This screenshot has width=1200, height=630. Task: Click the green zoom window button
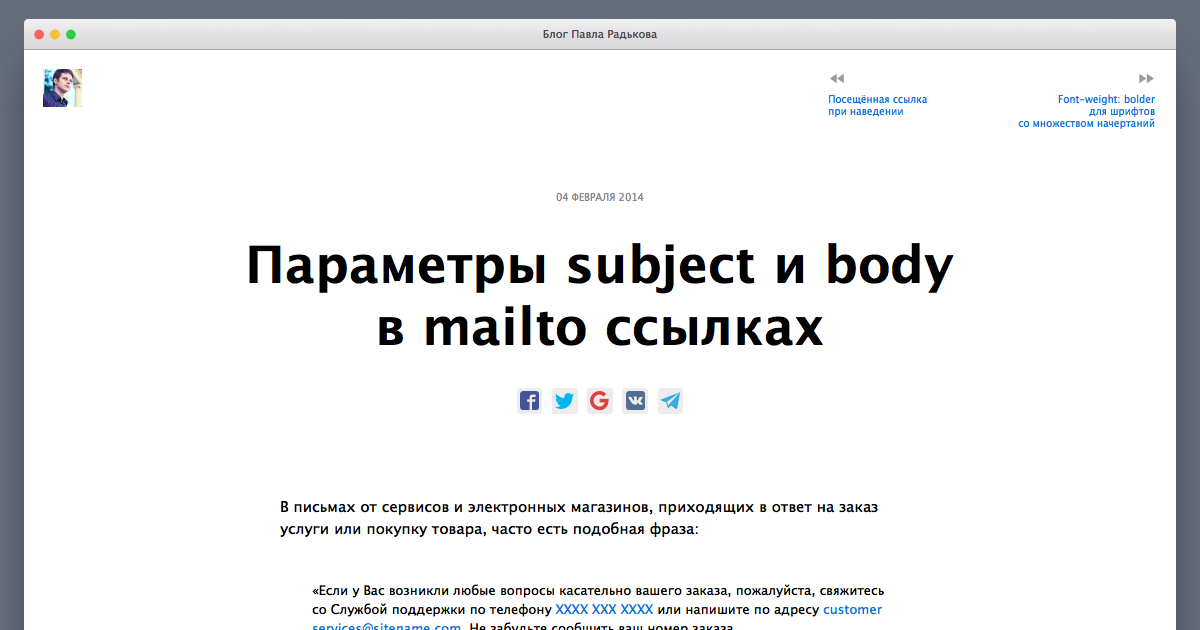click(x=70, y=33)
